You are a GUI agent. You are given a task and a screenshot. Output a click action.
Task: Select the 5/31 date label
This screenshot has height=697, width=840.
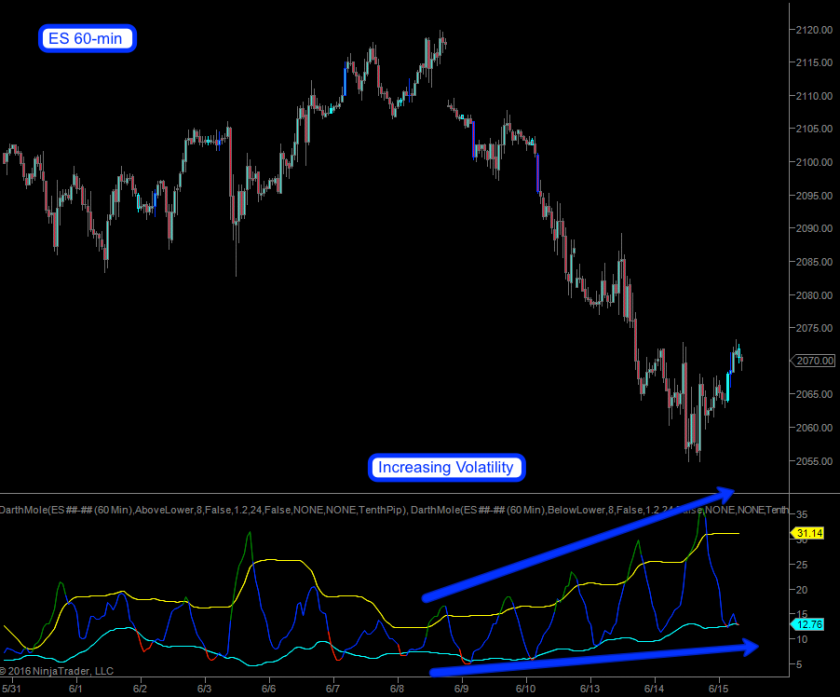coord(11,689)
